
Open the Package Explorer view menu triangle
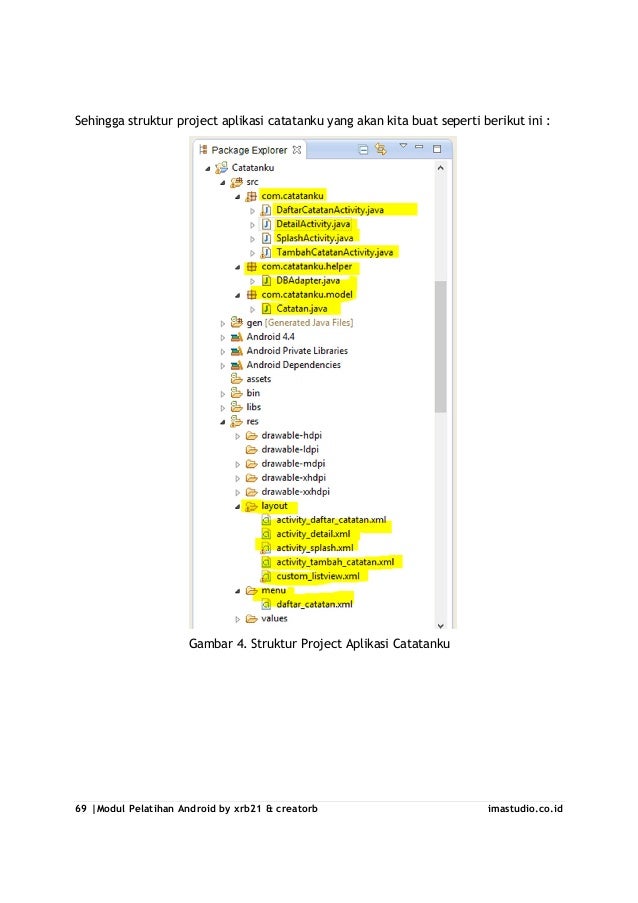403,146
